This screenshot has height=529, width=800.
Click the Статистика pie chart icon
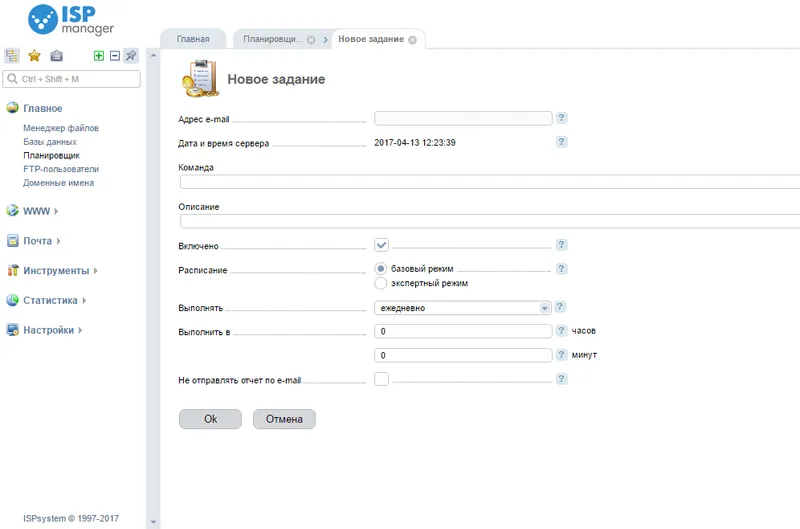(x=12, y=300)
